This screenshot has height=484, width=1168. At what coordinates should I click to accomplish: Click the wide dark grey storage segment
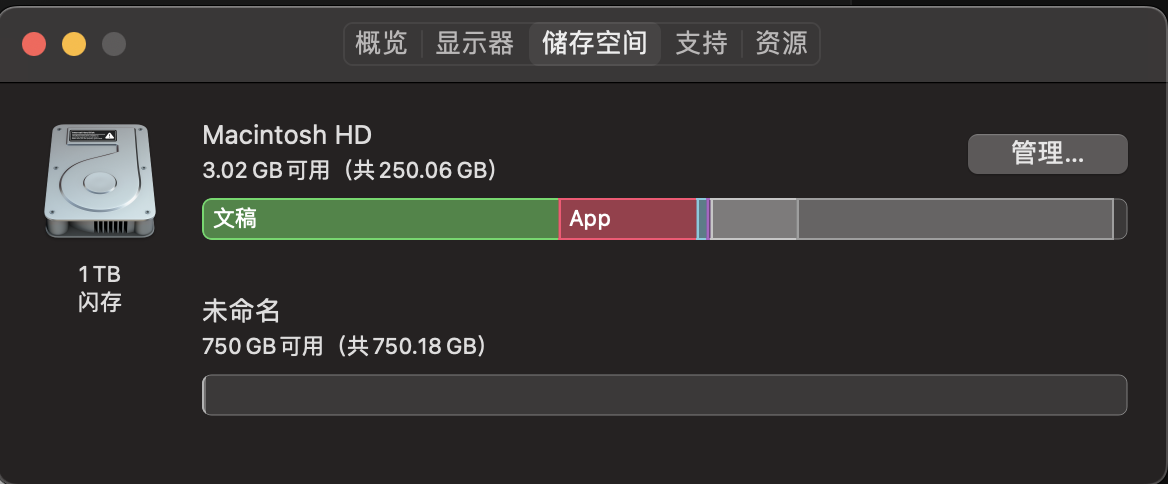(x=955, y=219)
